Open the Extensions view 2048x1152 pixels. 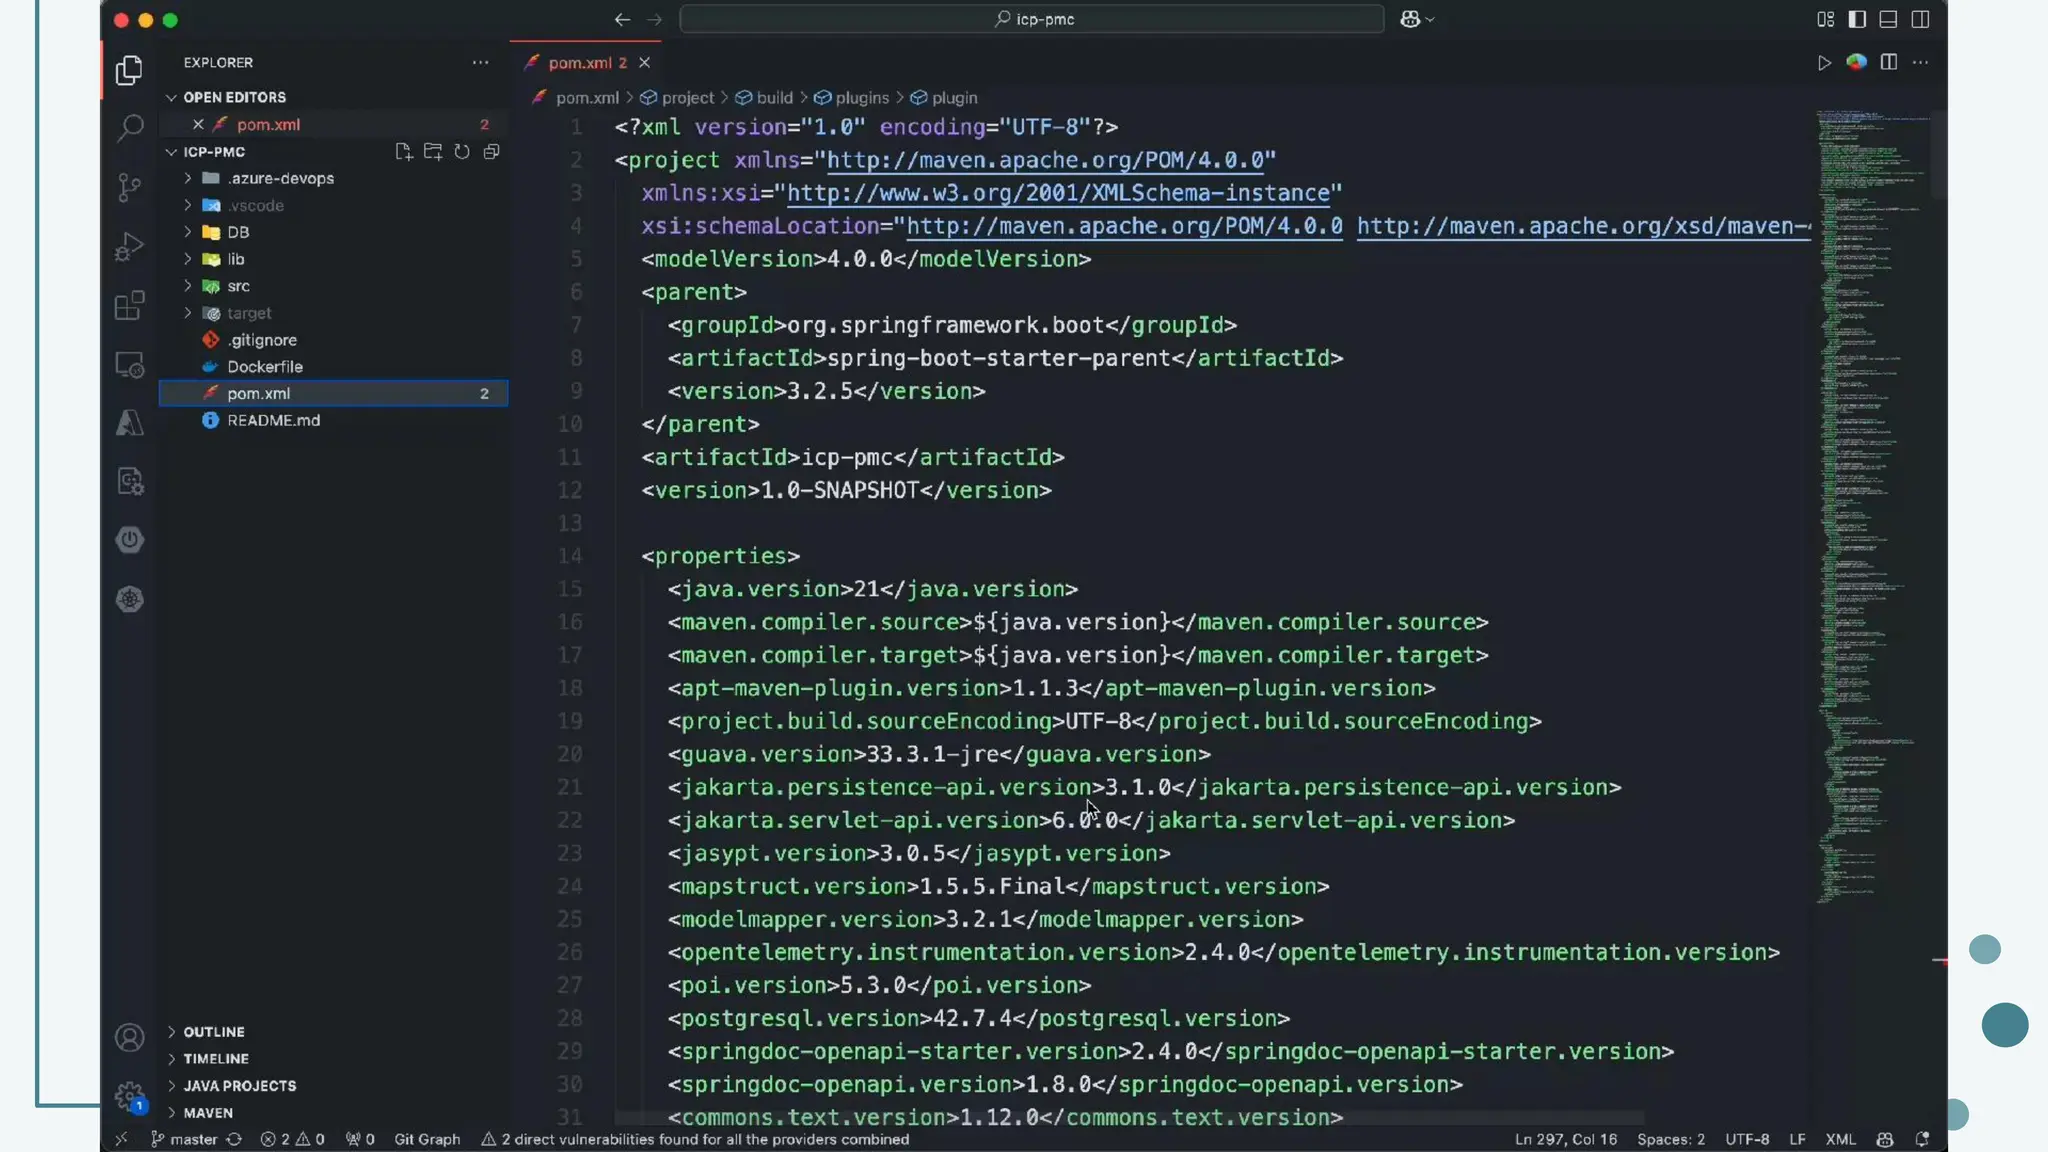point(130,305)
